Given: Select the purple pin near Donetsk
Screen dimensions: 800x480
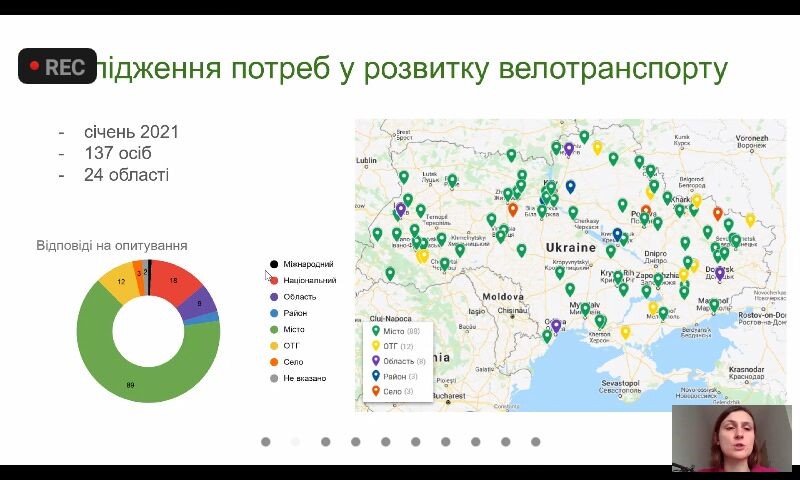Looking at the screenshot, I should [720, 274].
